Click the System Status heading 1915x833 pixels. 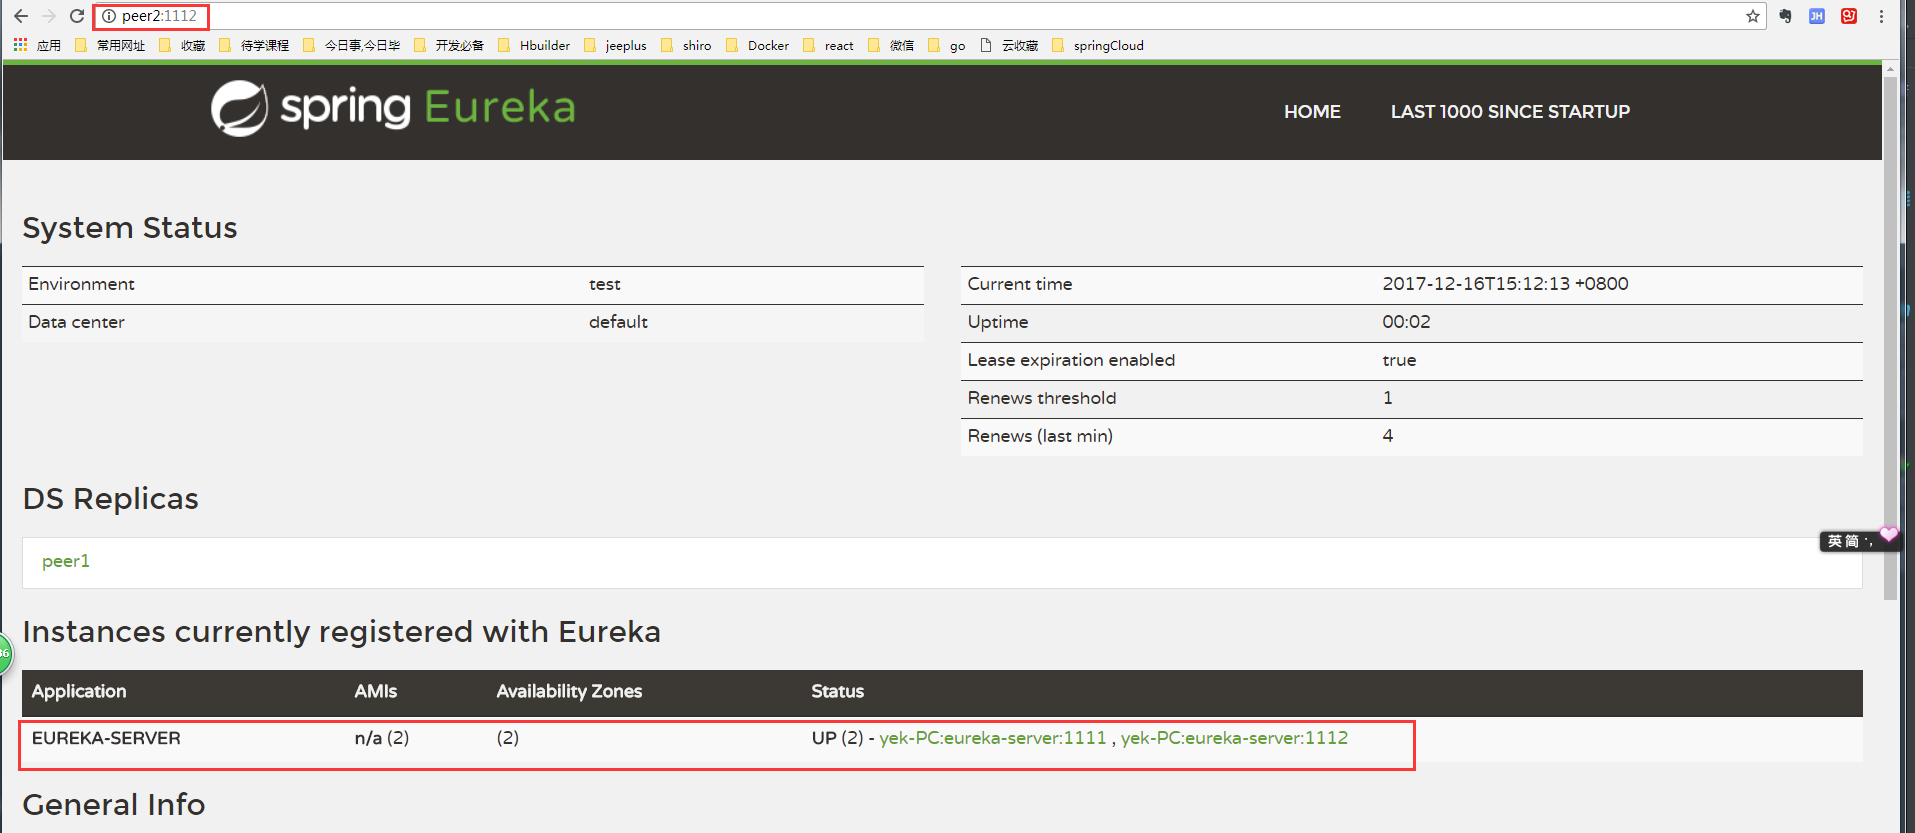tap(130, 228)
